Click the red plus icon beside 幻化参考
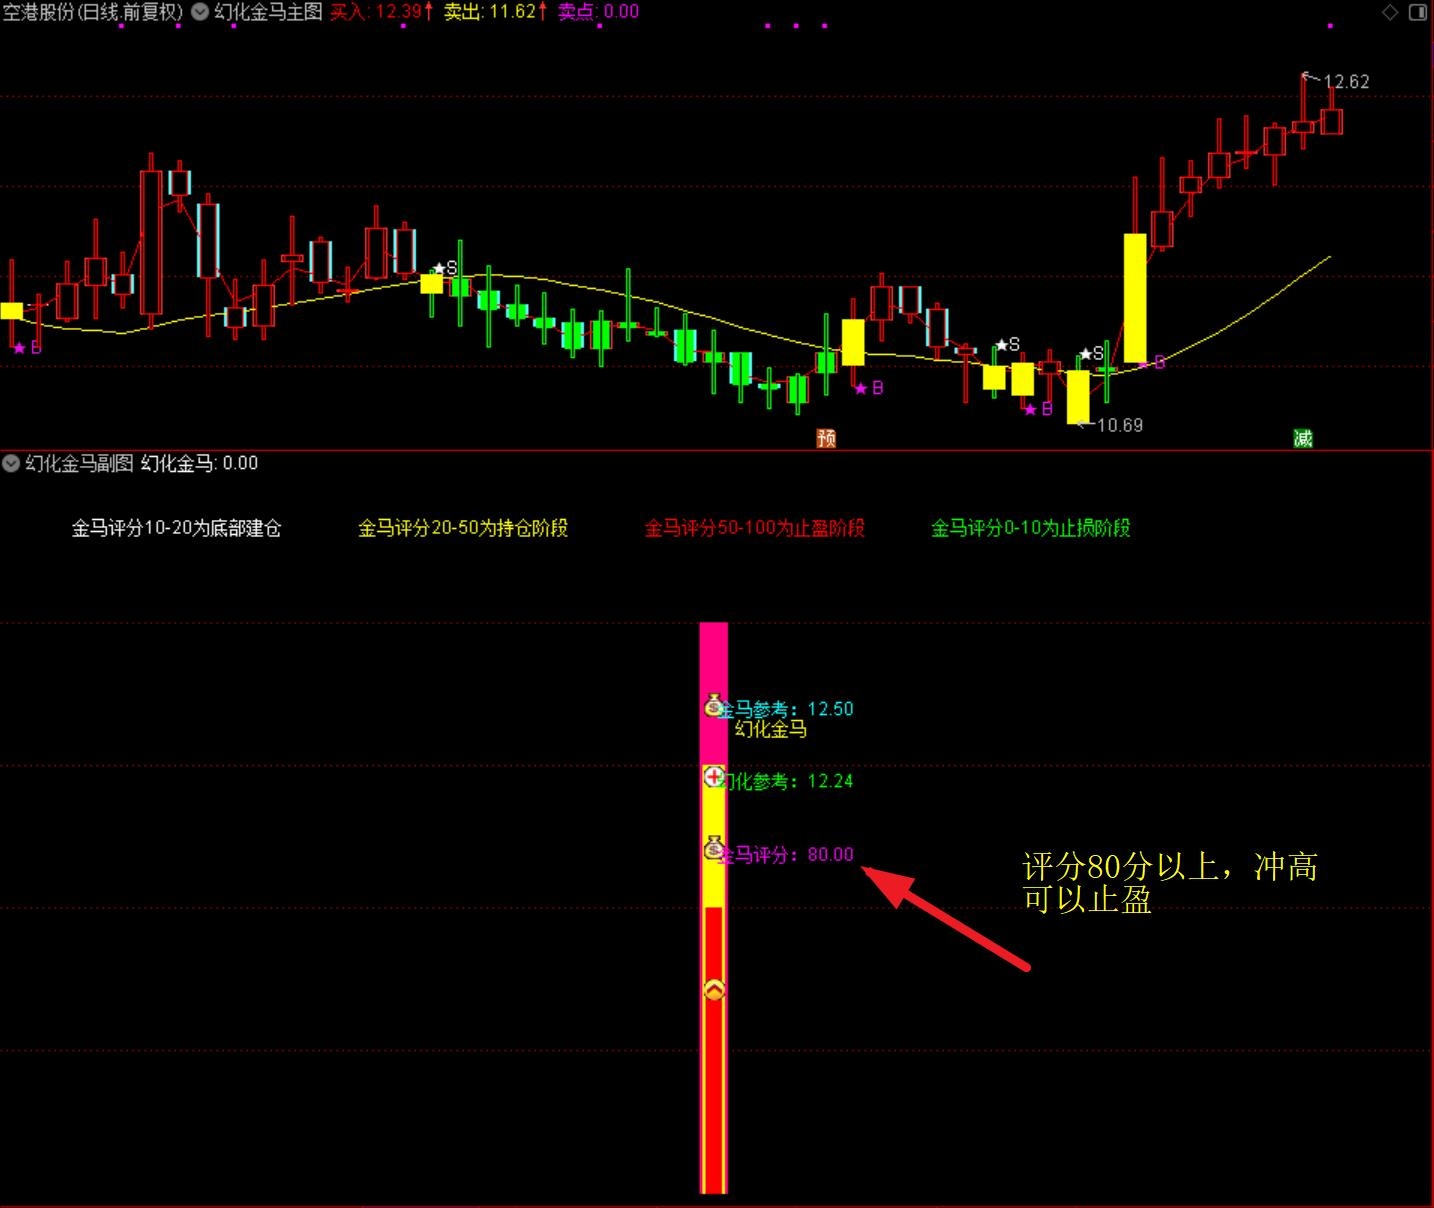The width and height of the screenshot is (1434, 1208). click(x=714, y=776)
